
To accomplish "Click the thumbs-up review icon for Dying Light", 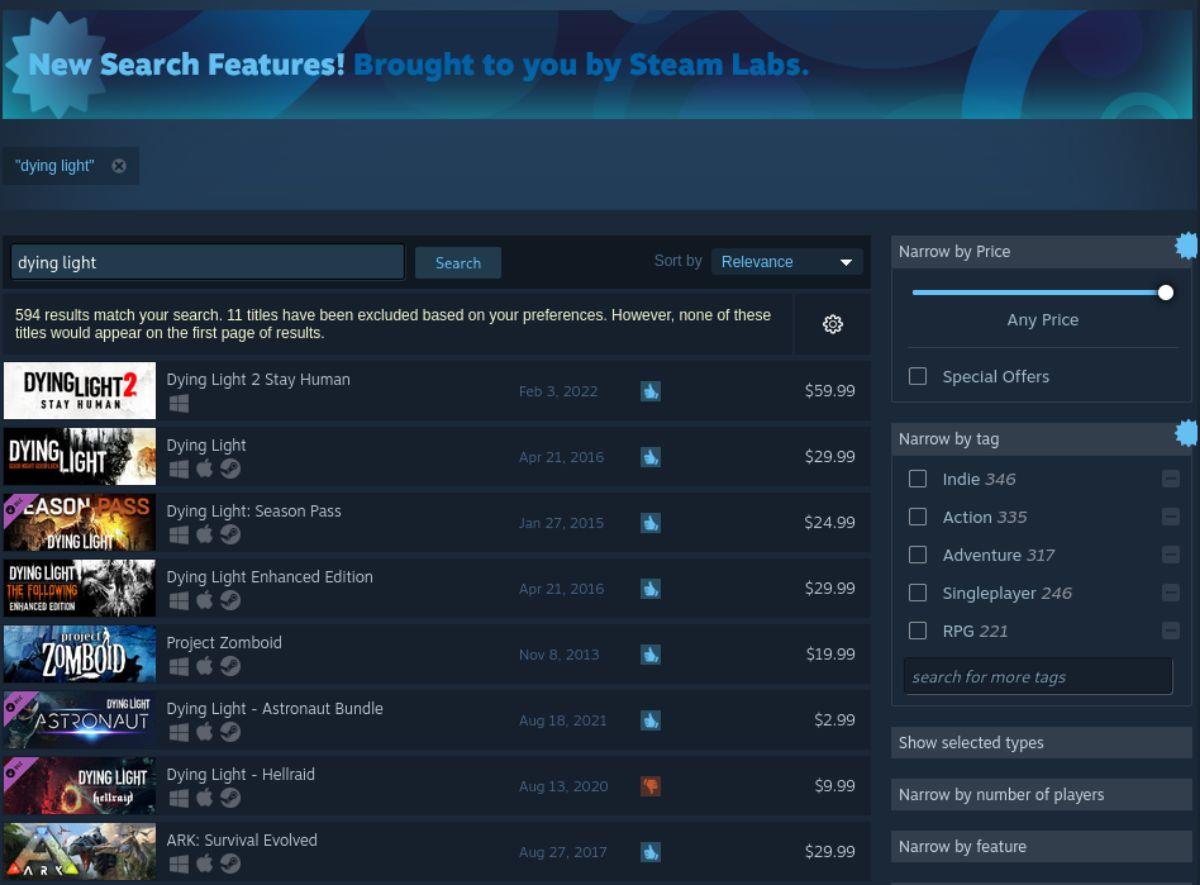I will tap(650, 457).
